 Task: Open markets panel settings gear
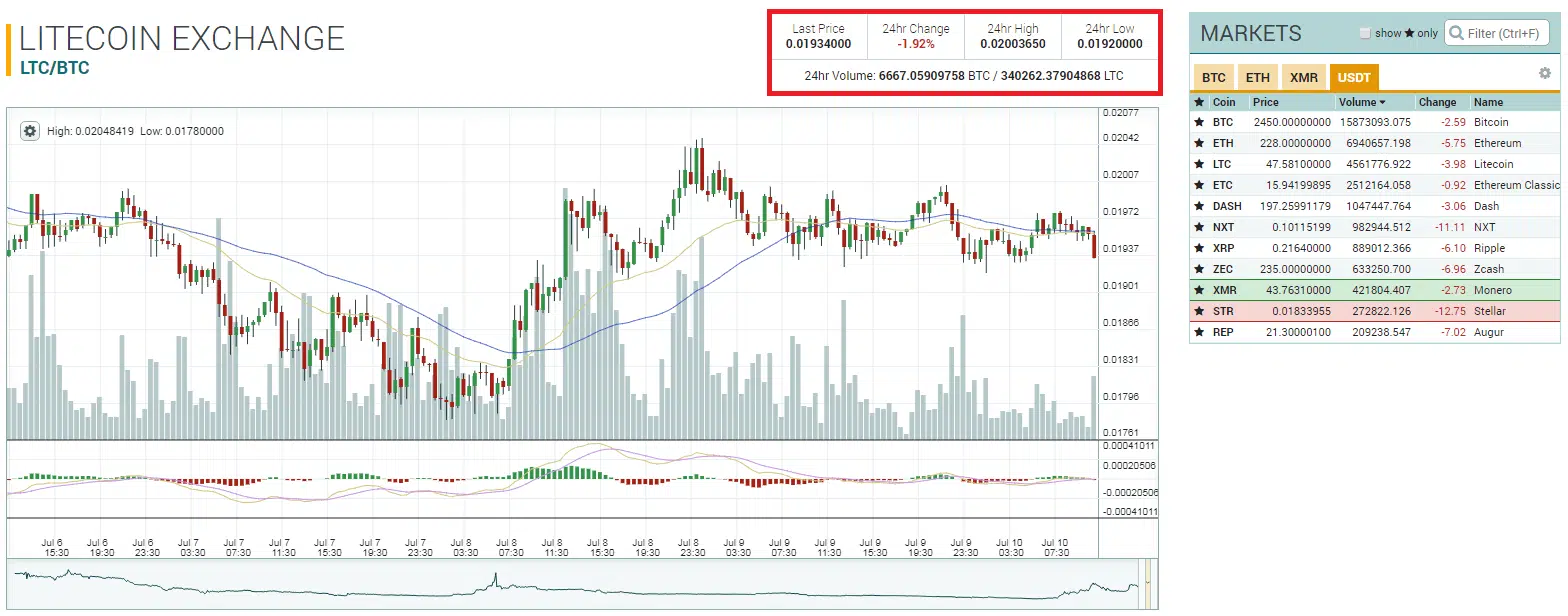pos(1545,73)
